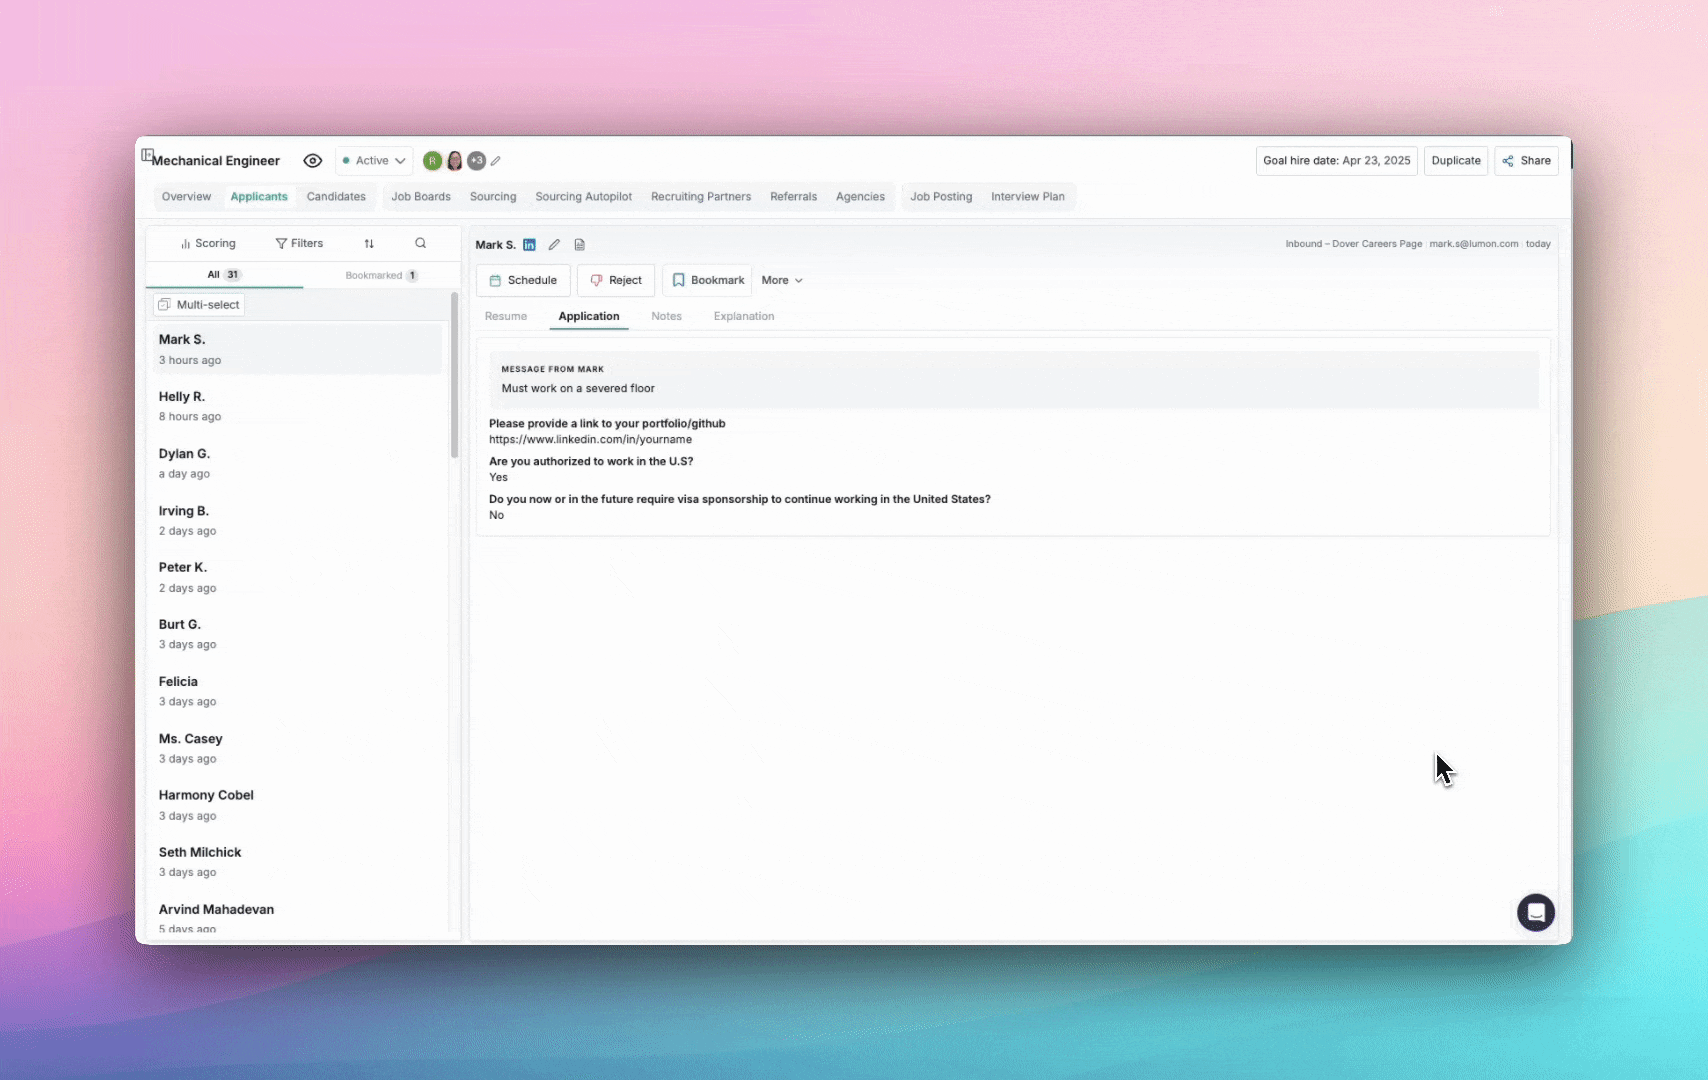Open the chat support bubble icon
Viewport: 1708px width, 1080px height.
click(1535, 912)
